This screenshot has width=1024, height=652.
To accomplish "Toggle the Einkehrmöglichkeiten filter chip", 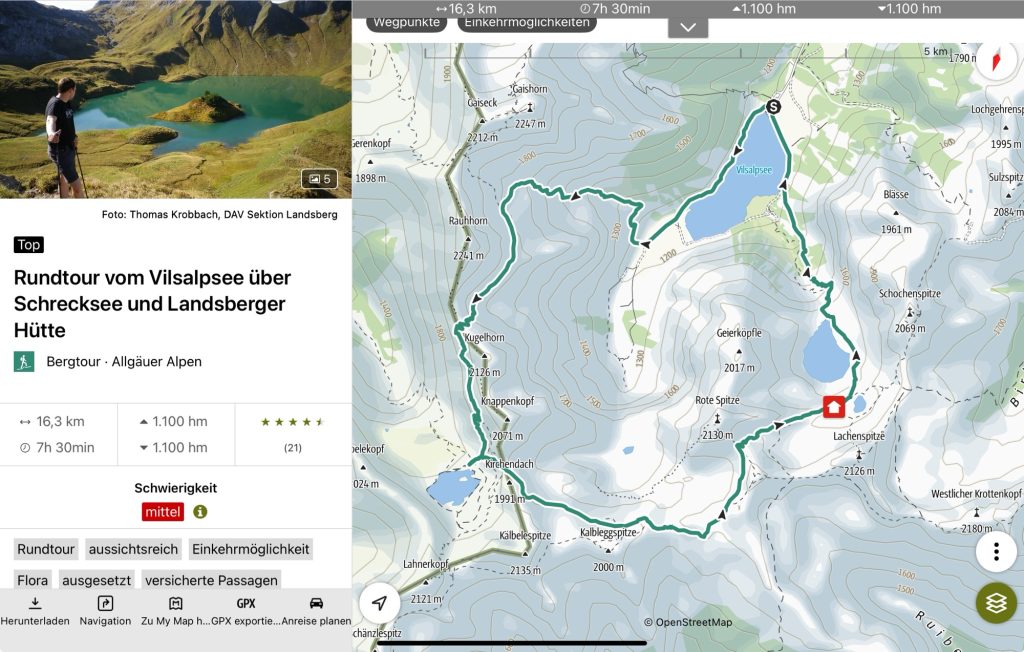I will [527, 22].
